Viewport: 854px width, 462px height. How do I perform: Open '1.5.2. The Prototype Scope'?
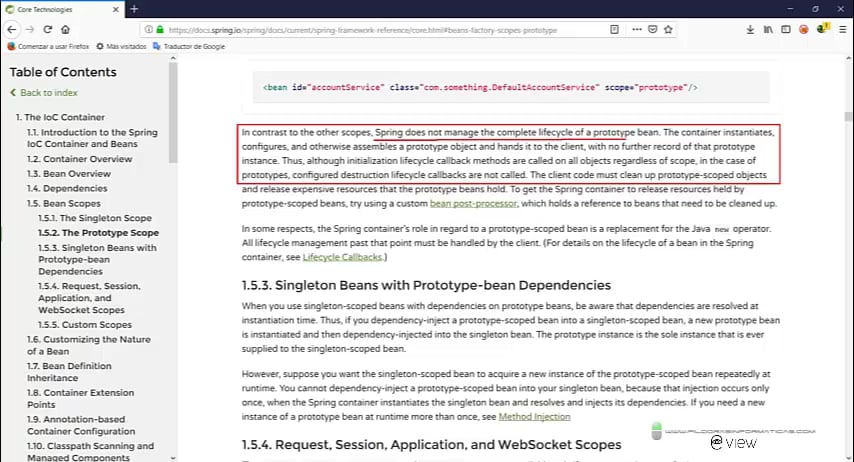(98, 233)
